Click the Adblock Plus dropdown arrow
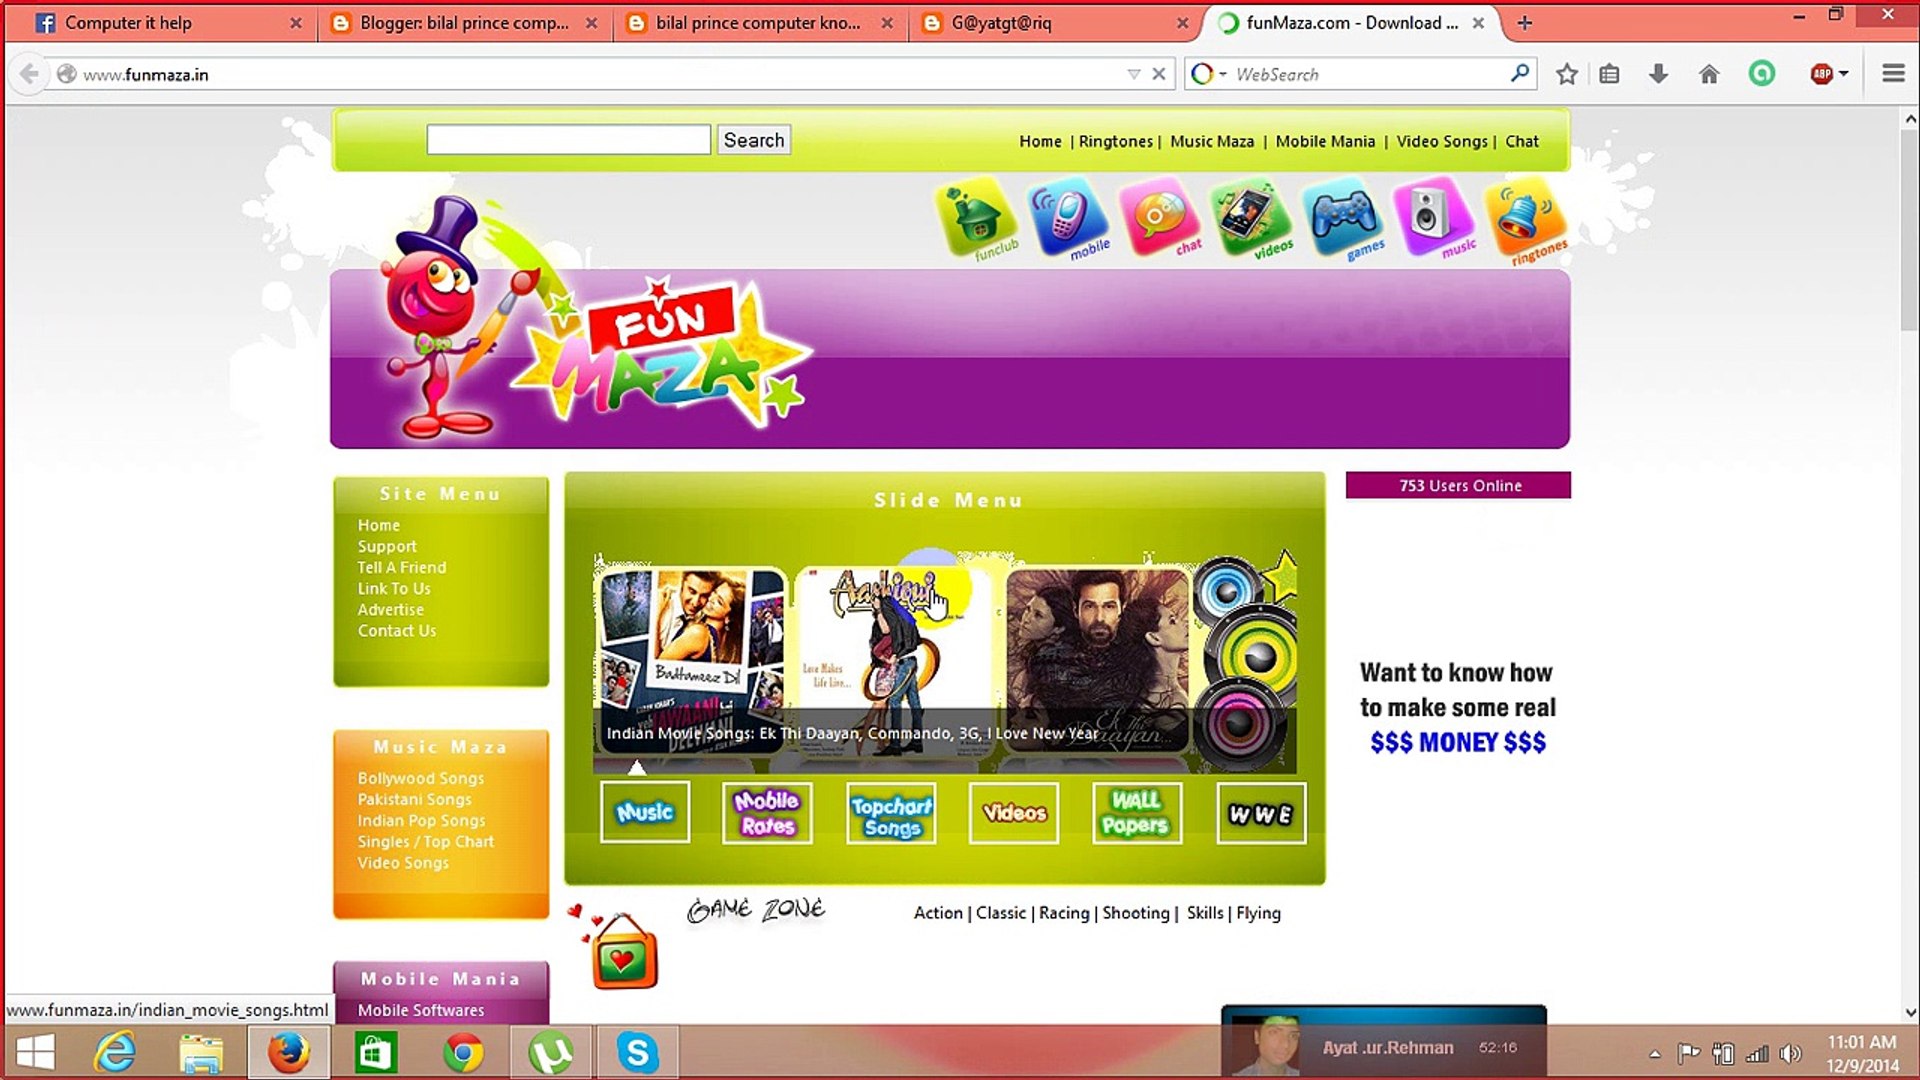 coord(1844,74)
